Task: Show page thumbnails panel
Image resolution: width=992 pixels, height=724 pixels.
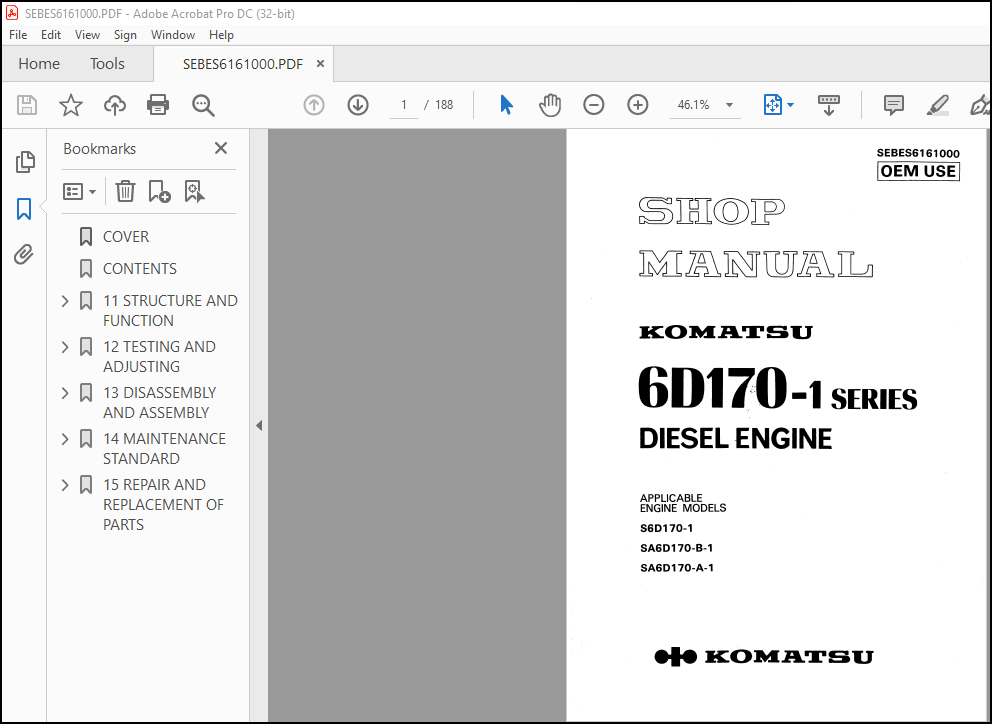Action: coord(25,162)
